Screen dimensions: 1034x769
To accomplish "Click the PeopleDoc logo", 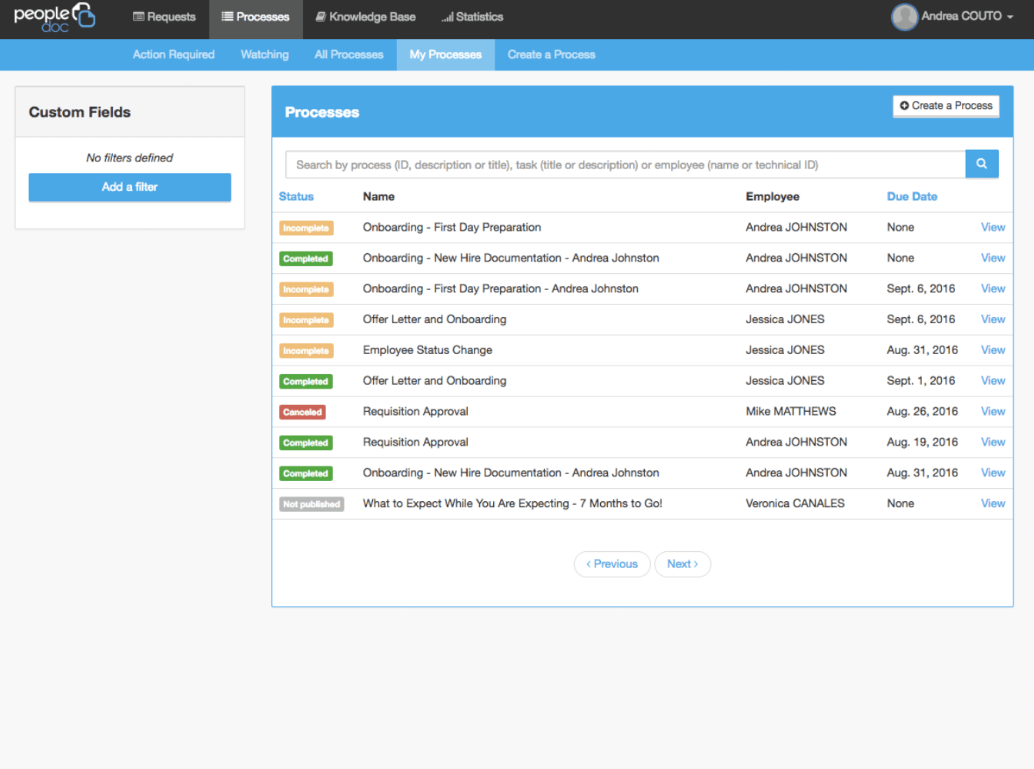I will point(54,17).
